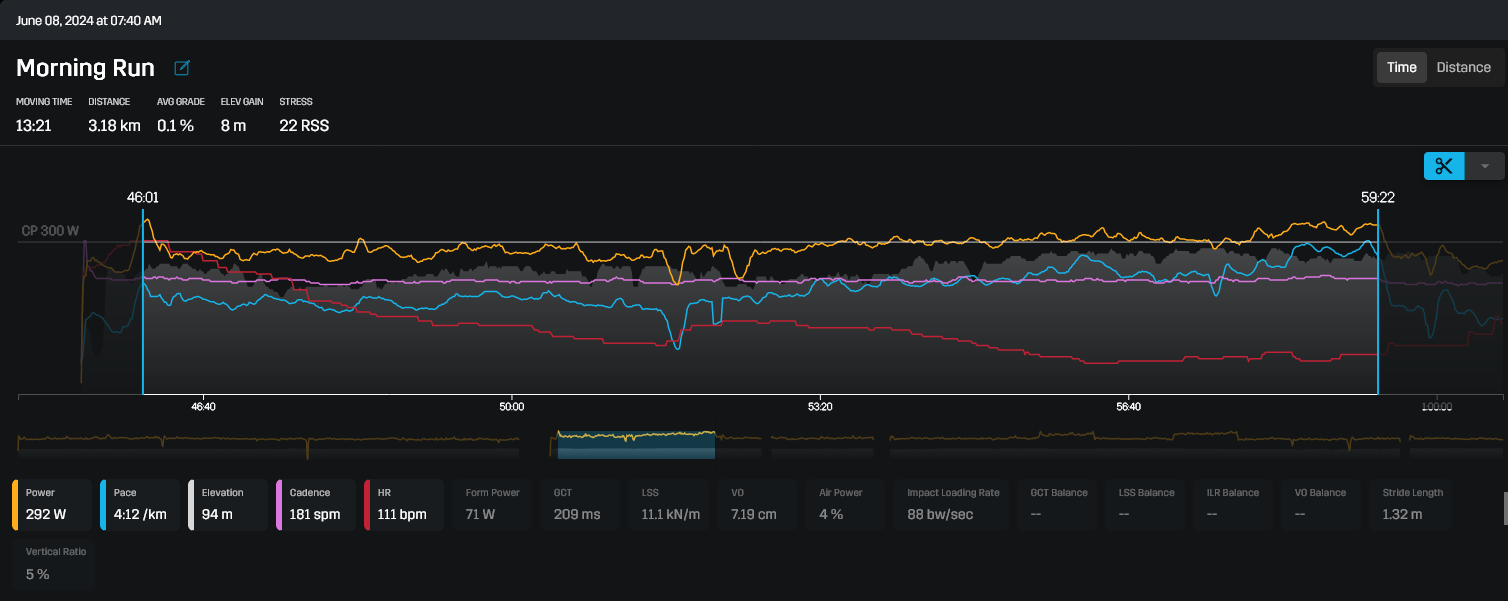Show the Air Power metric
This screenshot has height=601, width=1508.
(842, 504)
